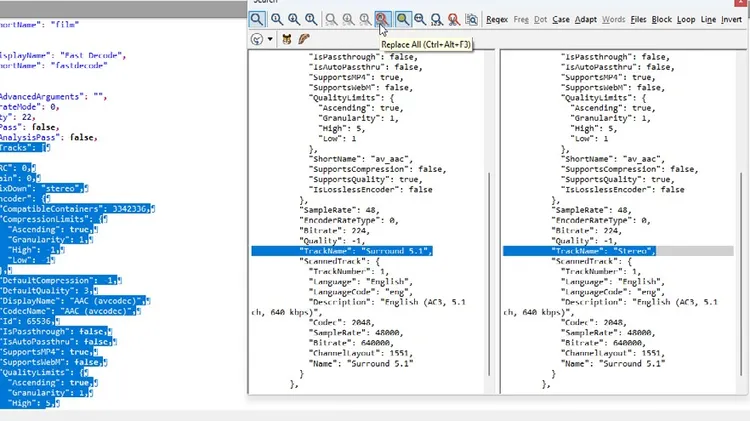Close the Search panel with red X
The image size is (750, 421).
point(741,2)
